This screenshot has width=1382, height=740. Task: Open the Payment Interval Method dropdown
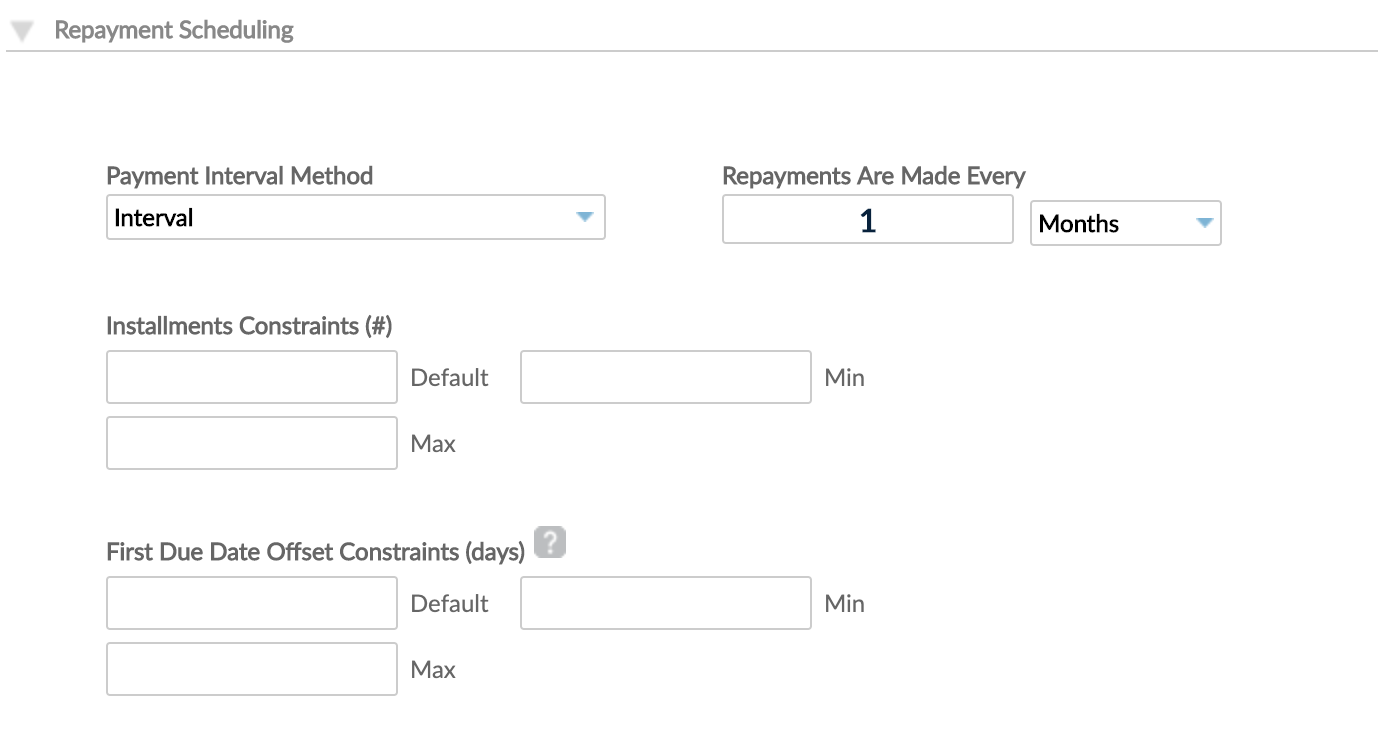click(355, 217)
